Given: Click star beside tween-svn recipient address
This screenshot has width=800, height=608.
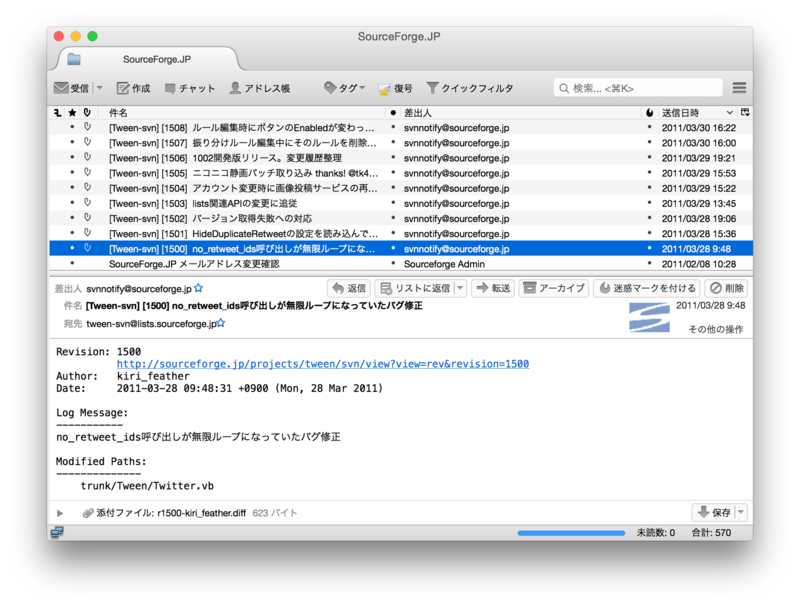Looking at the screenshot, I should (x=221, y=322).
